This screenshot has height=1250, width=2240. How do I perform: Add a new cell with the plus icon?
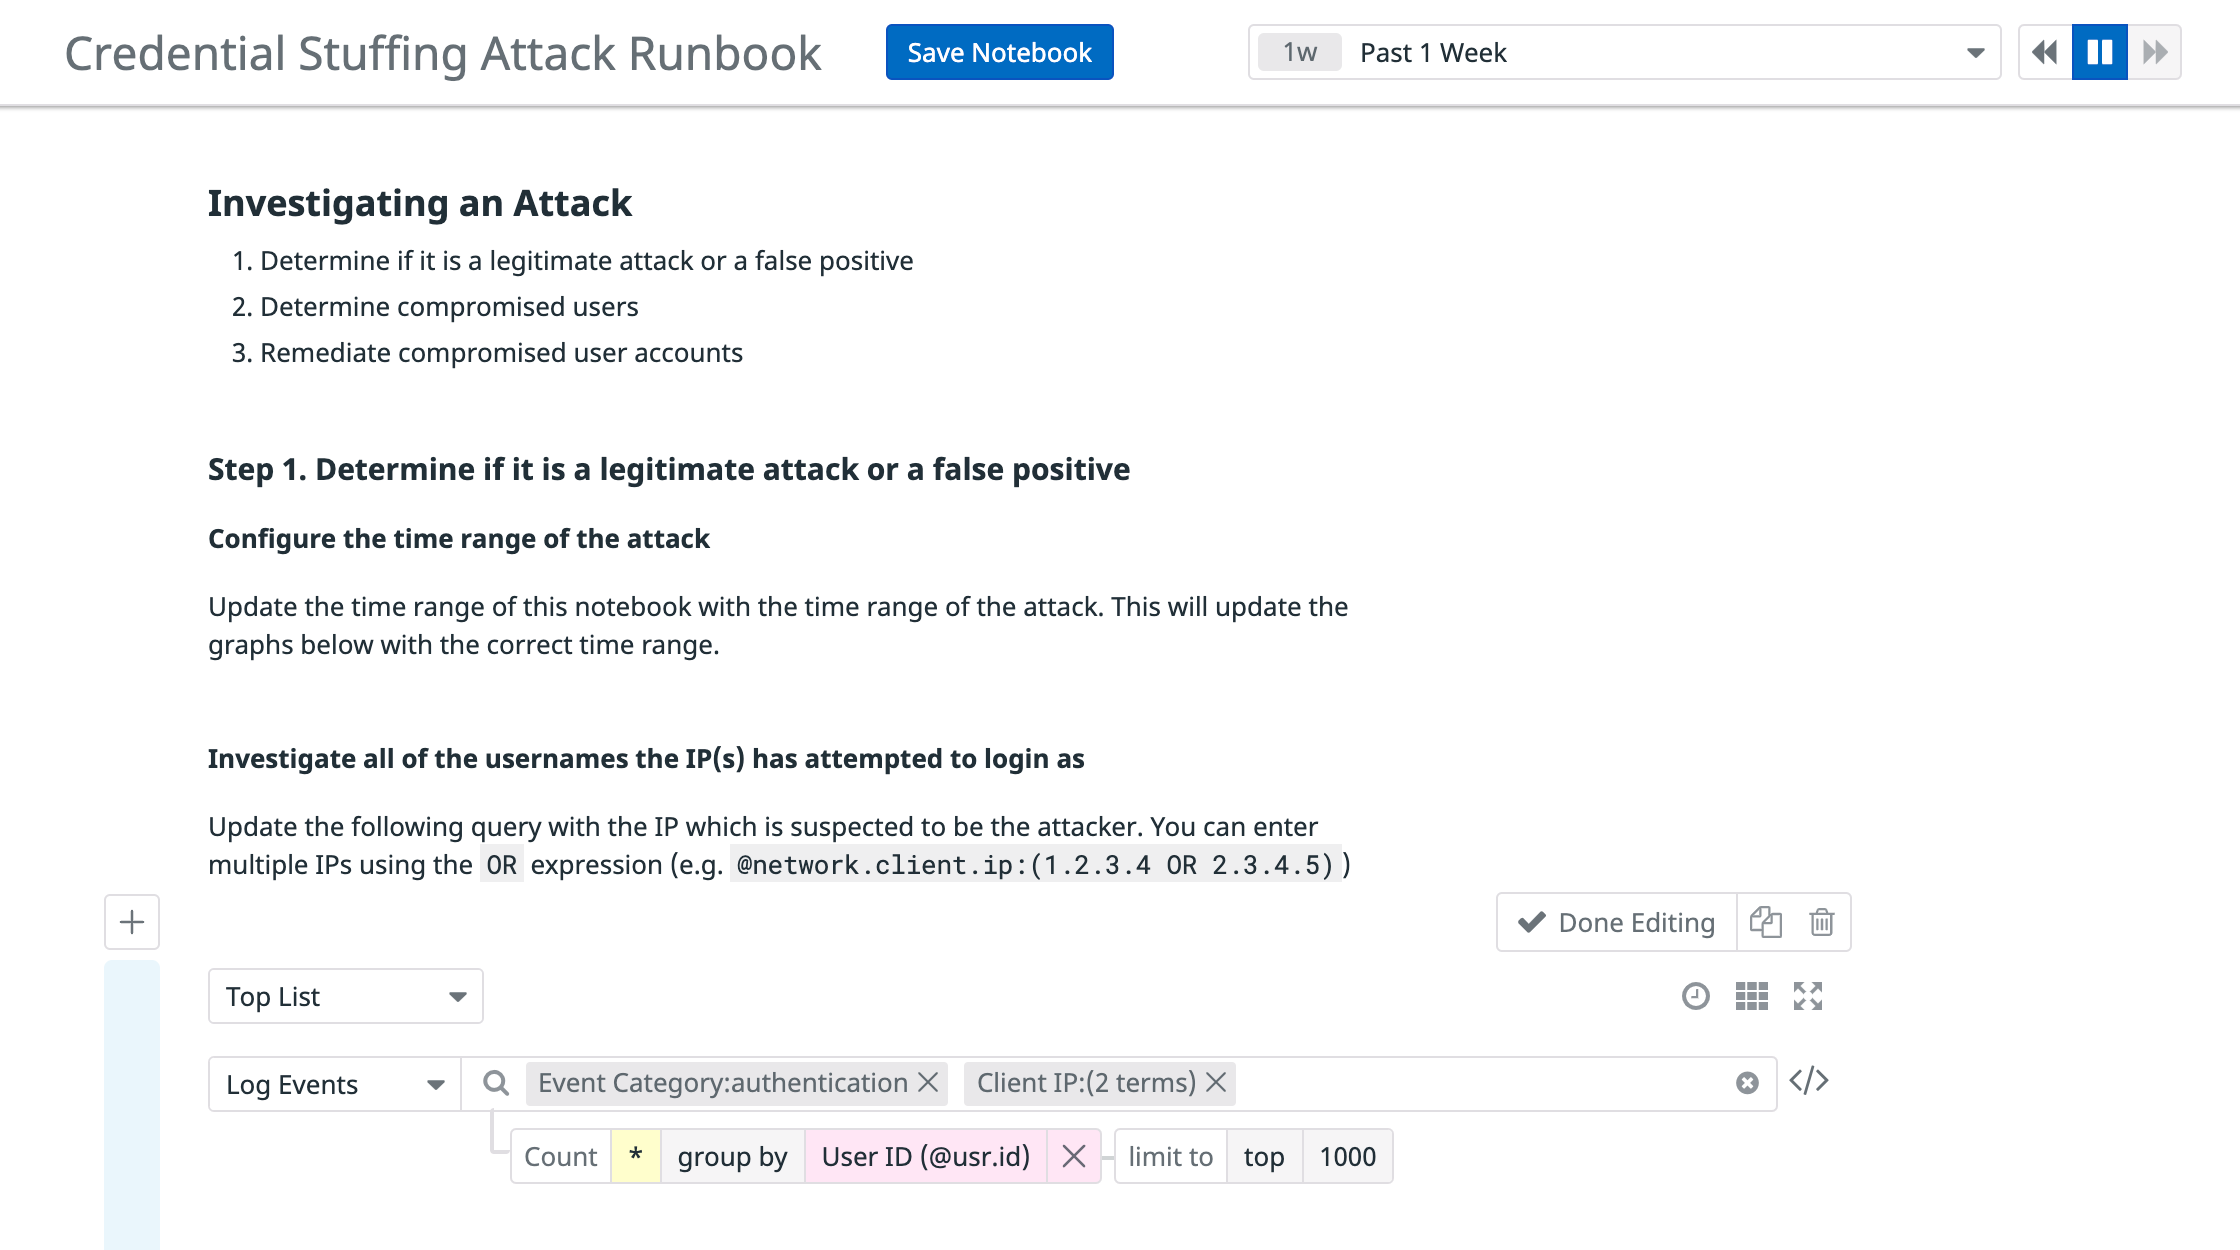(131, 921)
